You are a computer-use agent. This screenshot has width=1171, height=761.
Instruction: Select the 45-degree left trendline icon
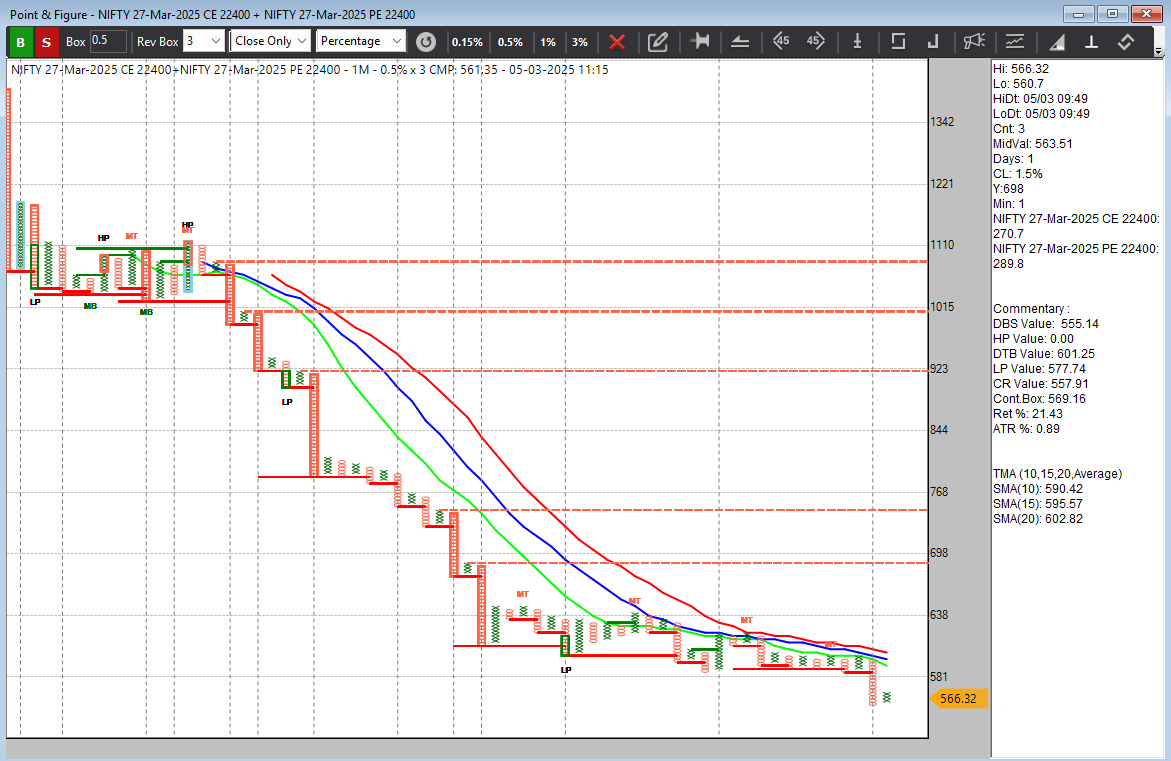point(781,43)
